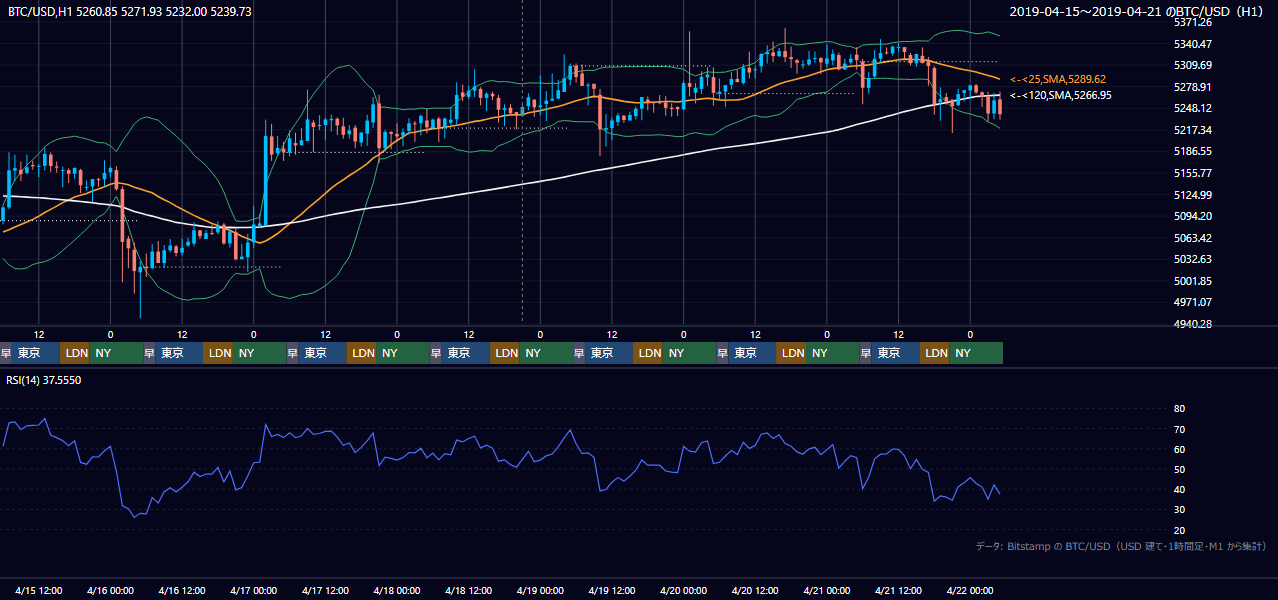This screenshot has height=600, width=1278.
Task: Click the 4/19 12:00 date label
Action: [612, 590]
